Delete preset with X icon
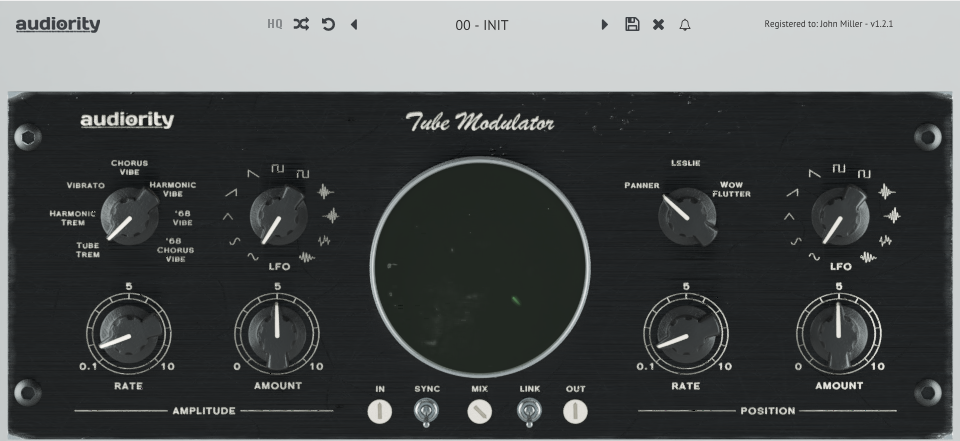 (x=658, y=24)
